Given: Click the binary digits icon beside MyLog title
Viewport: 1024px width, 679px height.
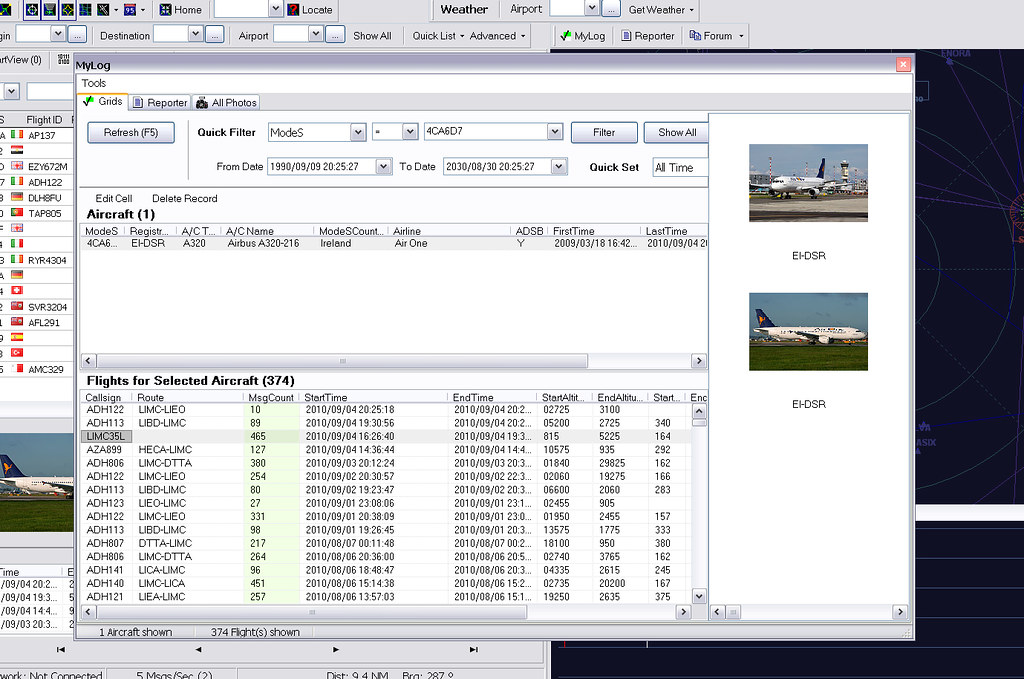Looking at the screenshot, I should coord(63,59).
